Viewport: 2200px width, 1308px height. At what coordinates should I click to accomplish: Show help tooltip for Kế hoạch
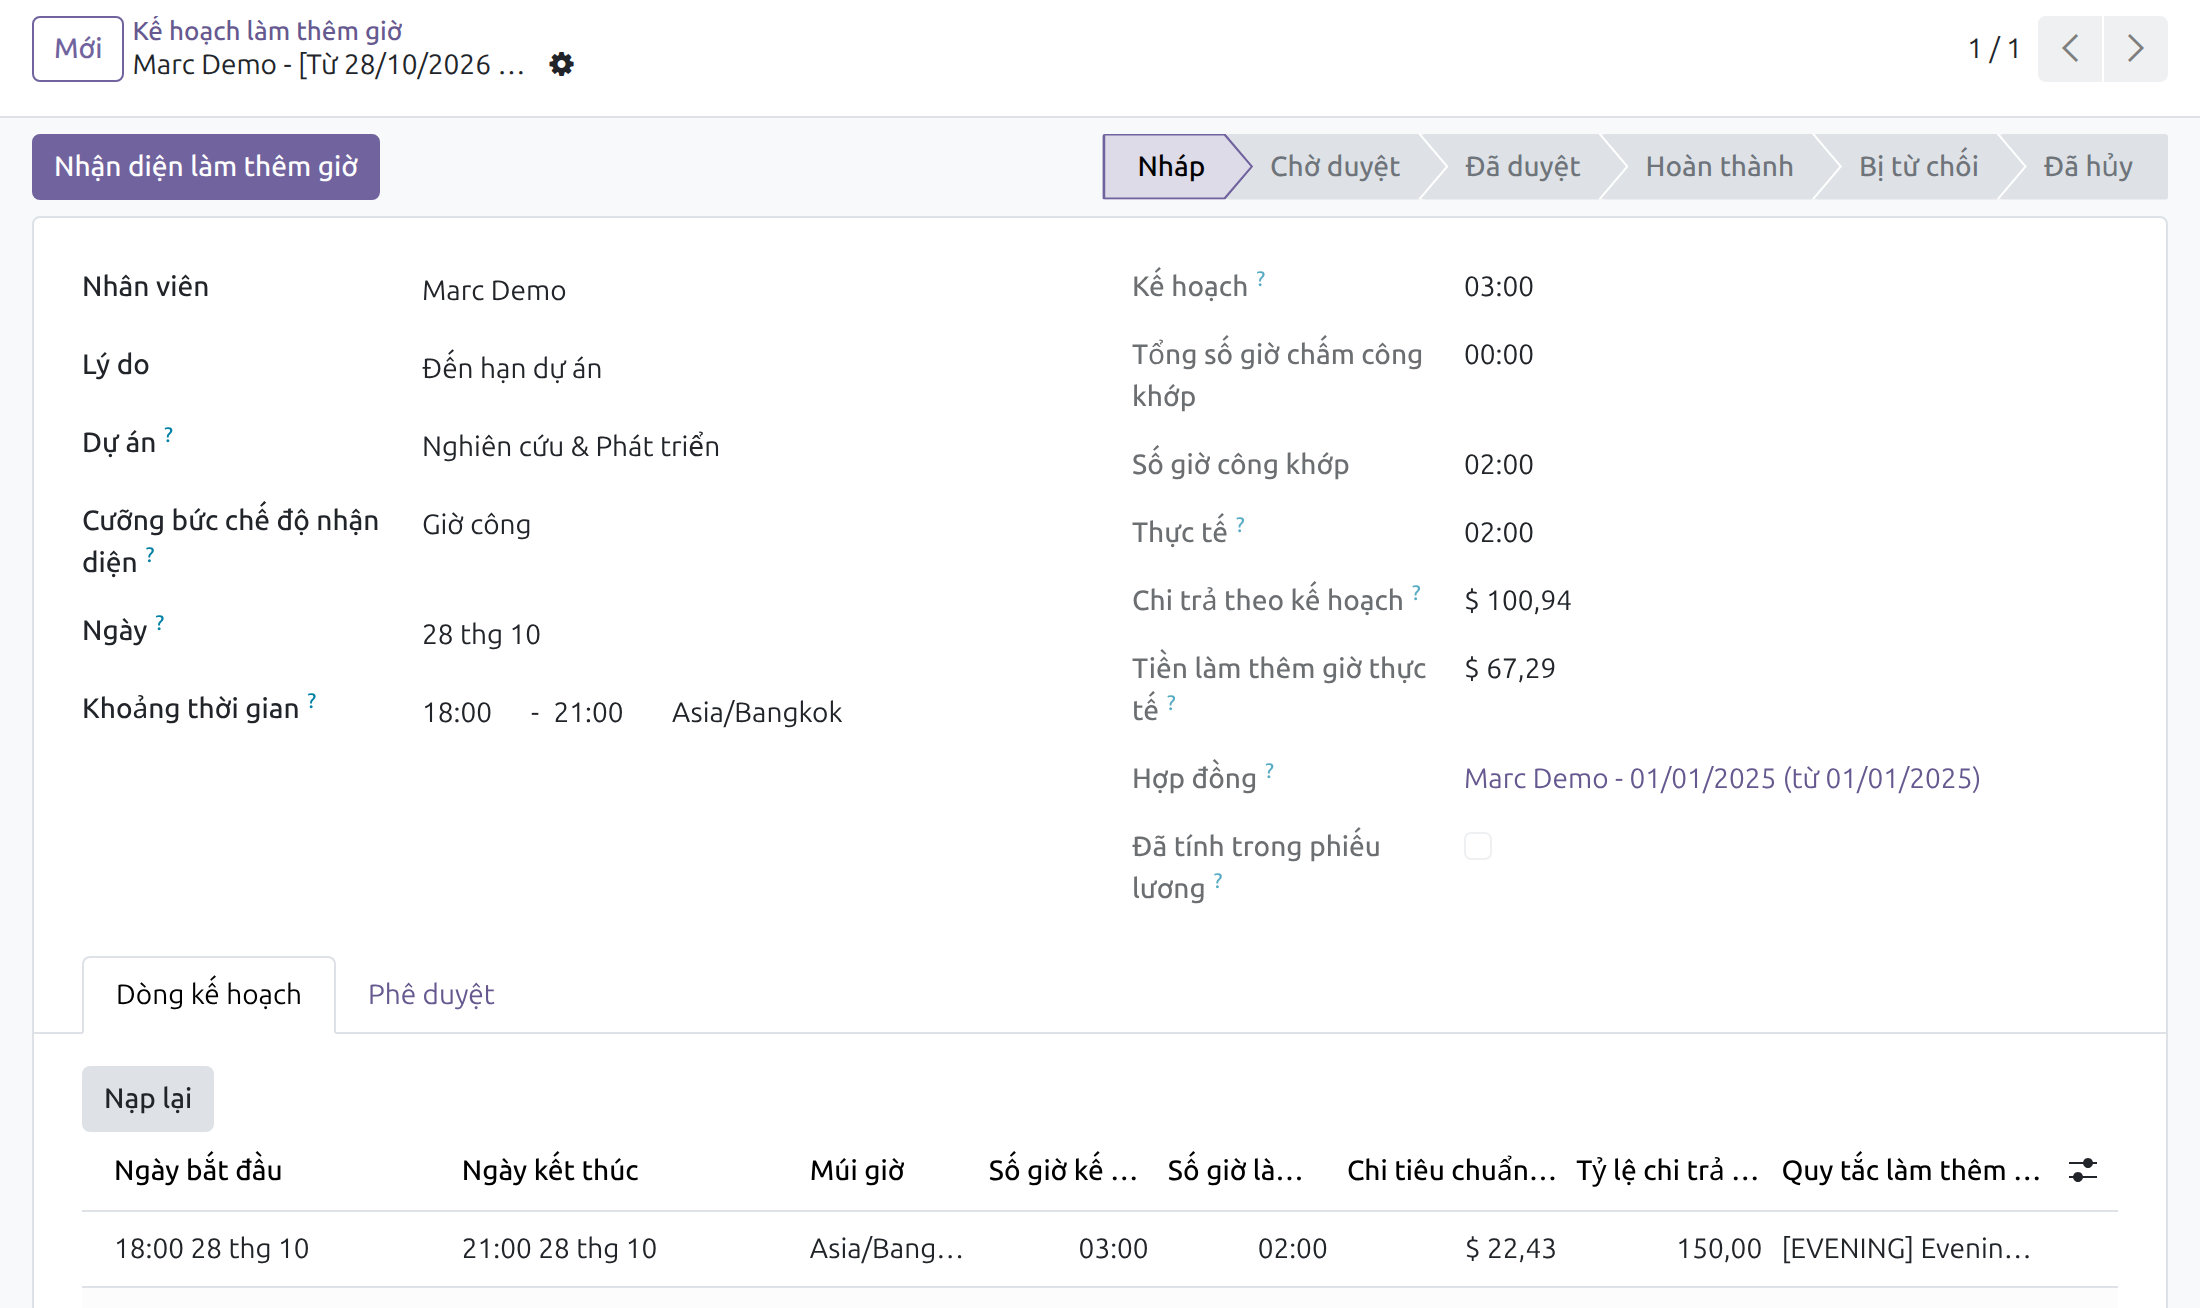click(x=1261, y=278)
